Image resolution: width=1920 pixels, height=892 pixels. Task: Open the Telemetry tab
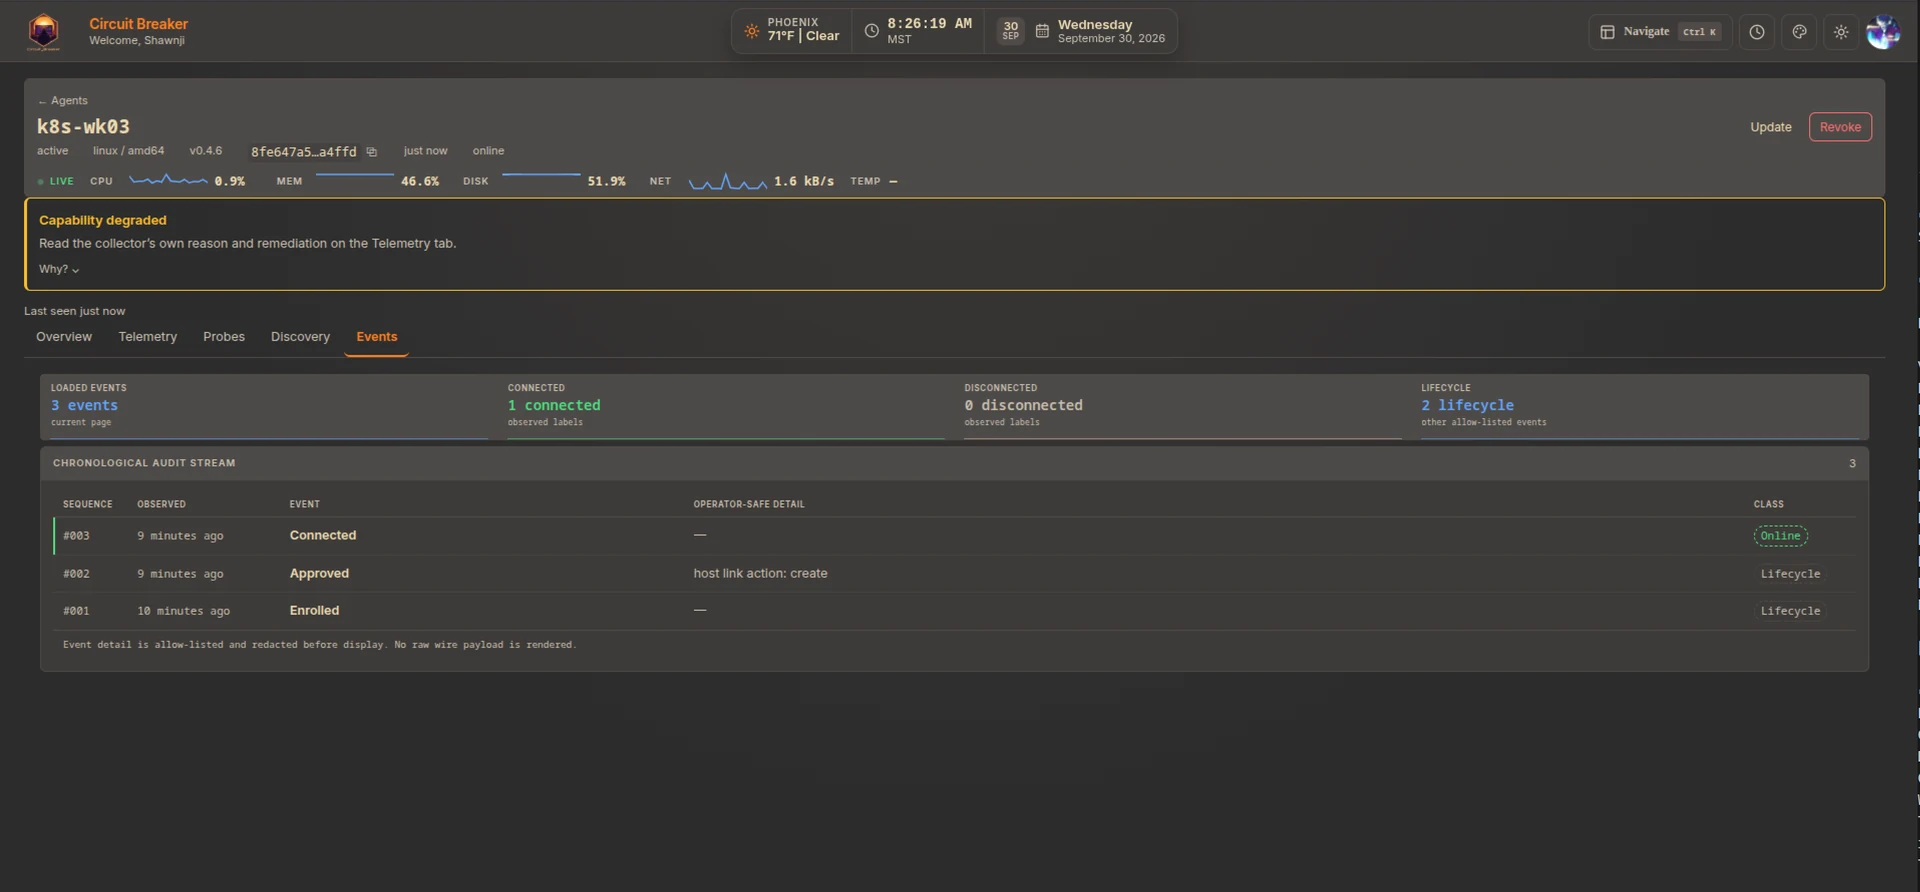pos(148,337)
